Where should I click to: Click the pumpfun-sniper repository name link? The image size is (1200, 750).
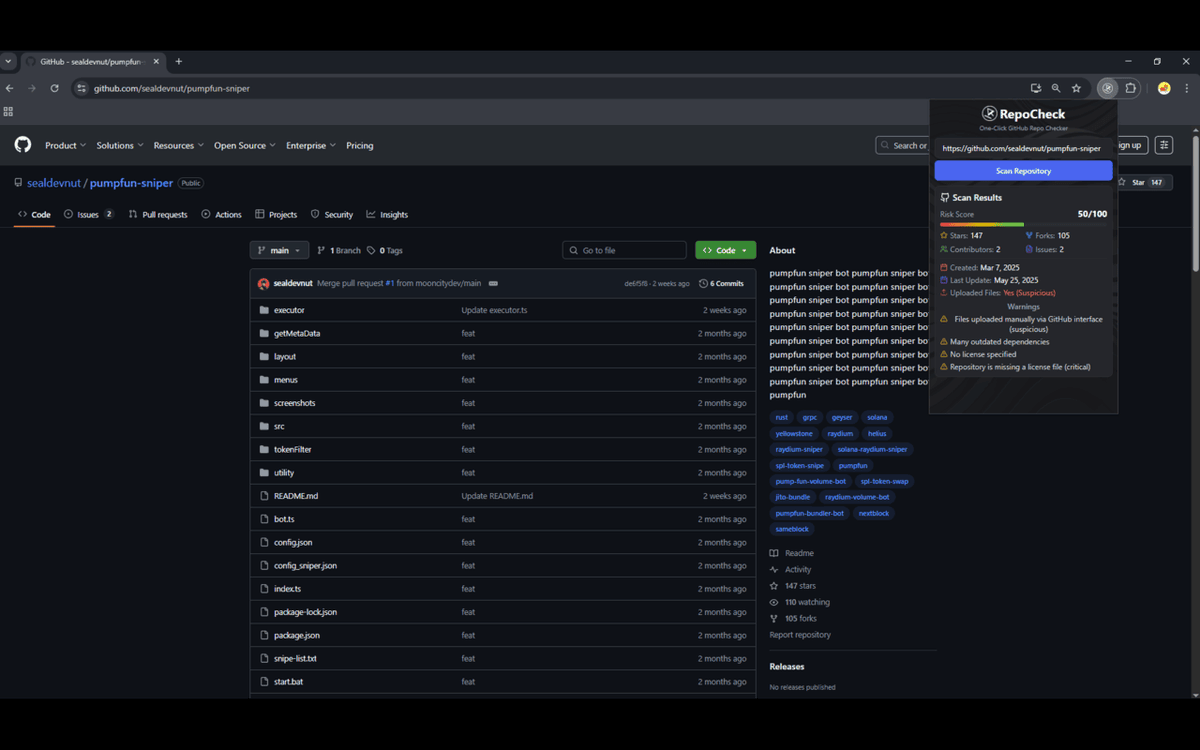(x=131, y=183)
